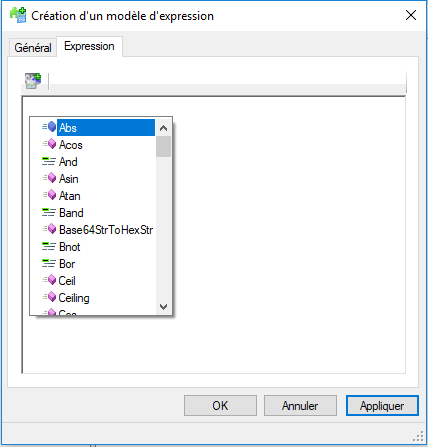
Task: Click the pink Acos function icon
Action: click(x=49, y=144)
